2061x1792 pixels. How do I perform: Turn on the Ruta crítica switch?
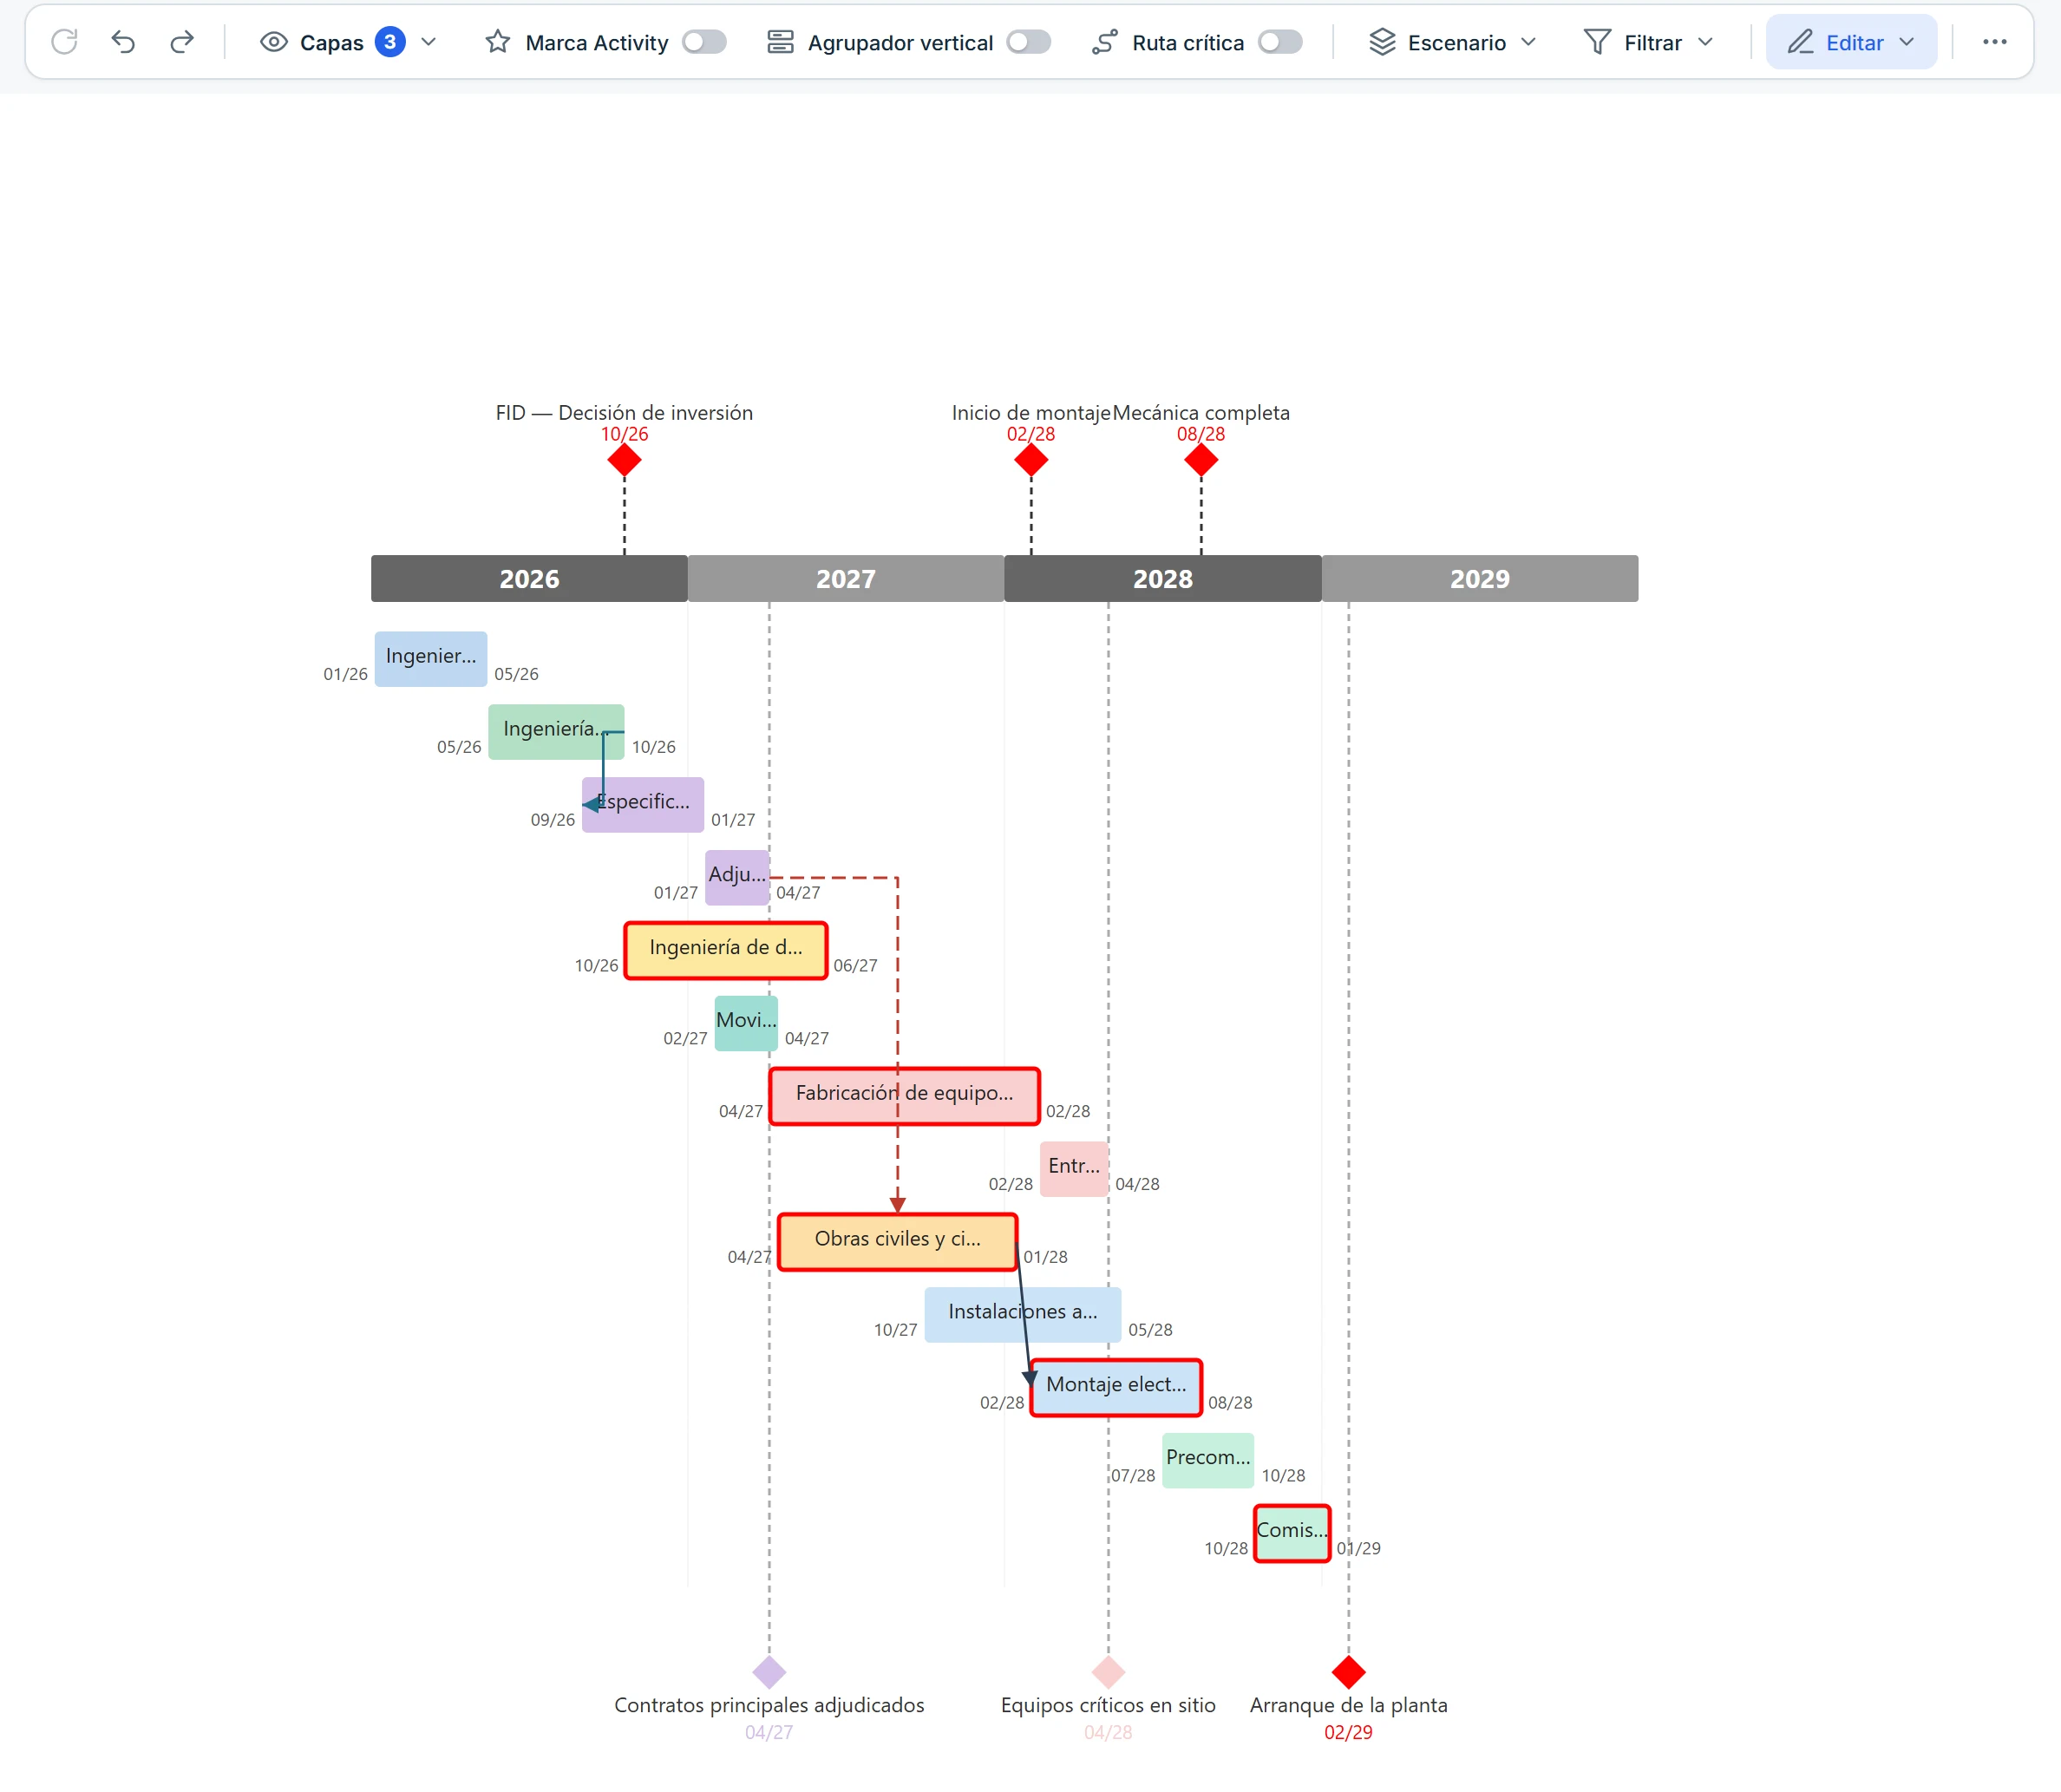pos(1280,42)
